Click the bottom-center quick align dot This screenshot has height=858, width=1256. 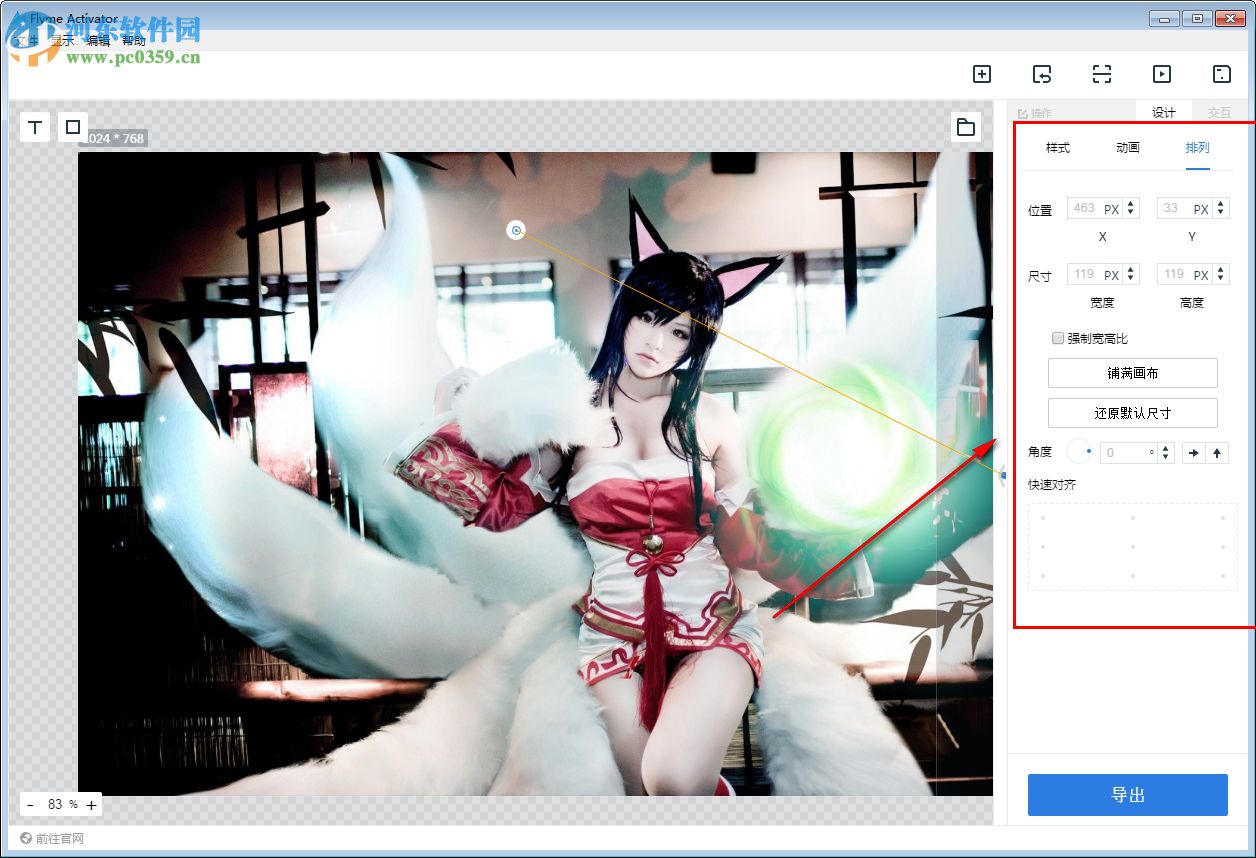point(1133,576)
